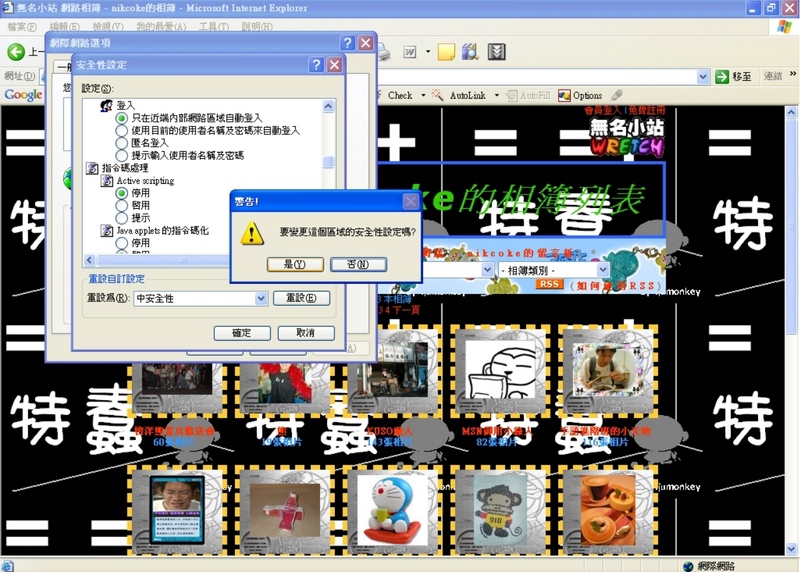Select 只在近端內部網路區域自動登入 radio option
The height and width of the screenshot is (572, 800).
[121, 118]
